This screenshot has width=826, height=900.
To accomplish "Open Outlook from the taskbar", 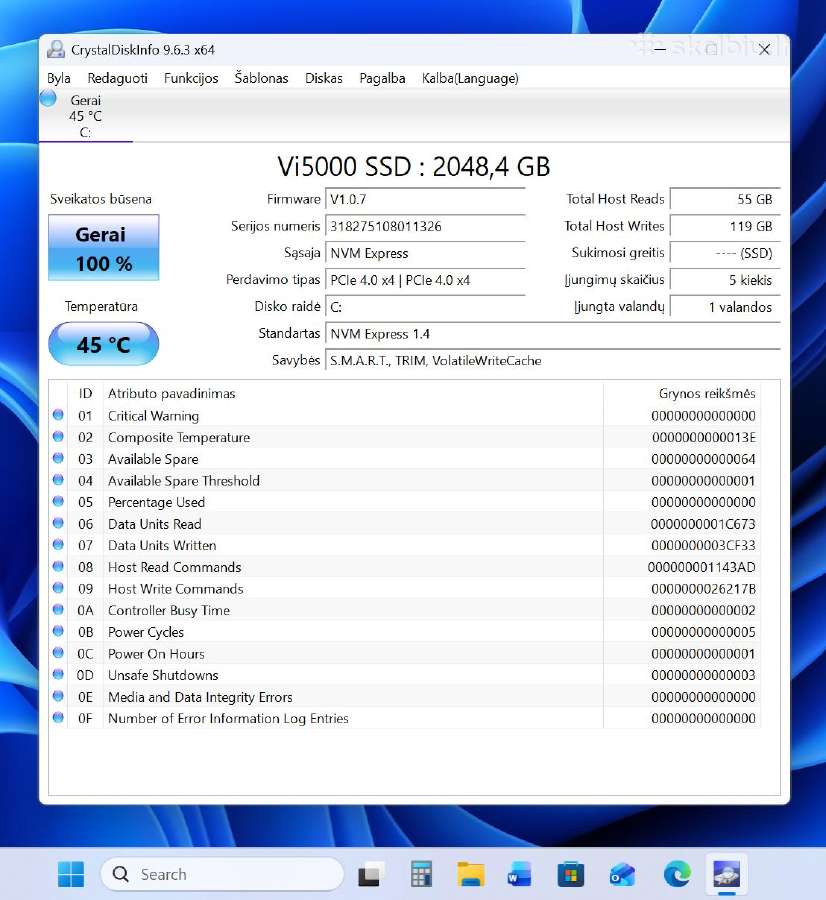I will click(x=622, y=875).
